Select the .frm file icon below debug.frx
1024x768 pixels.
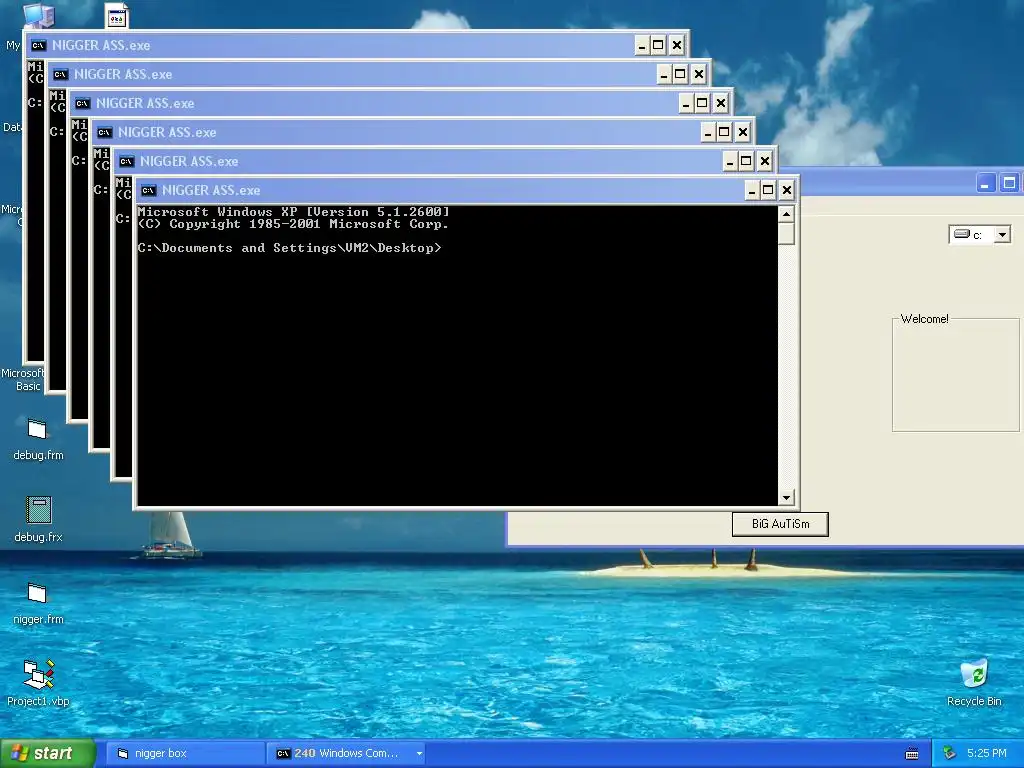[x=38, y=603]
